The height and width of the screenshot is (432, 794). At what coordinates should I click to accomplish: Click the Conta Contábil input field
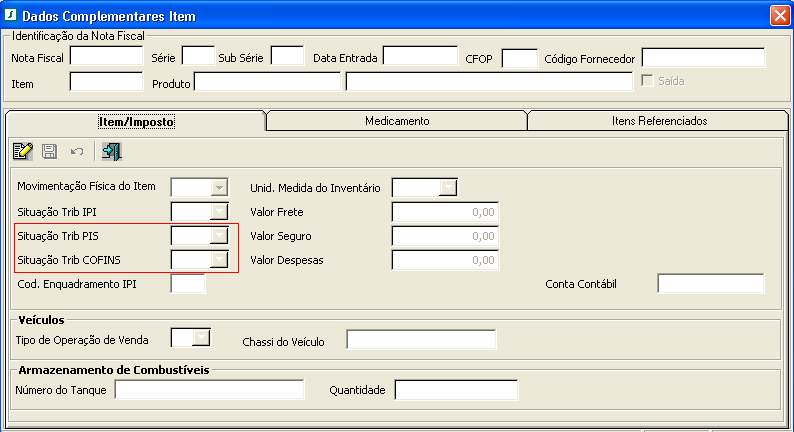click(x=710, y=284)
